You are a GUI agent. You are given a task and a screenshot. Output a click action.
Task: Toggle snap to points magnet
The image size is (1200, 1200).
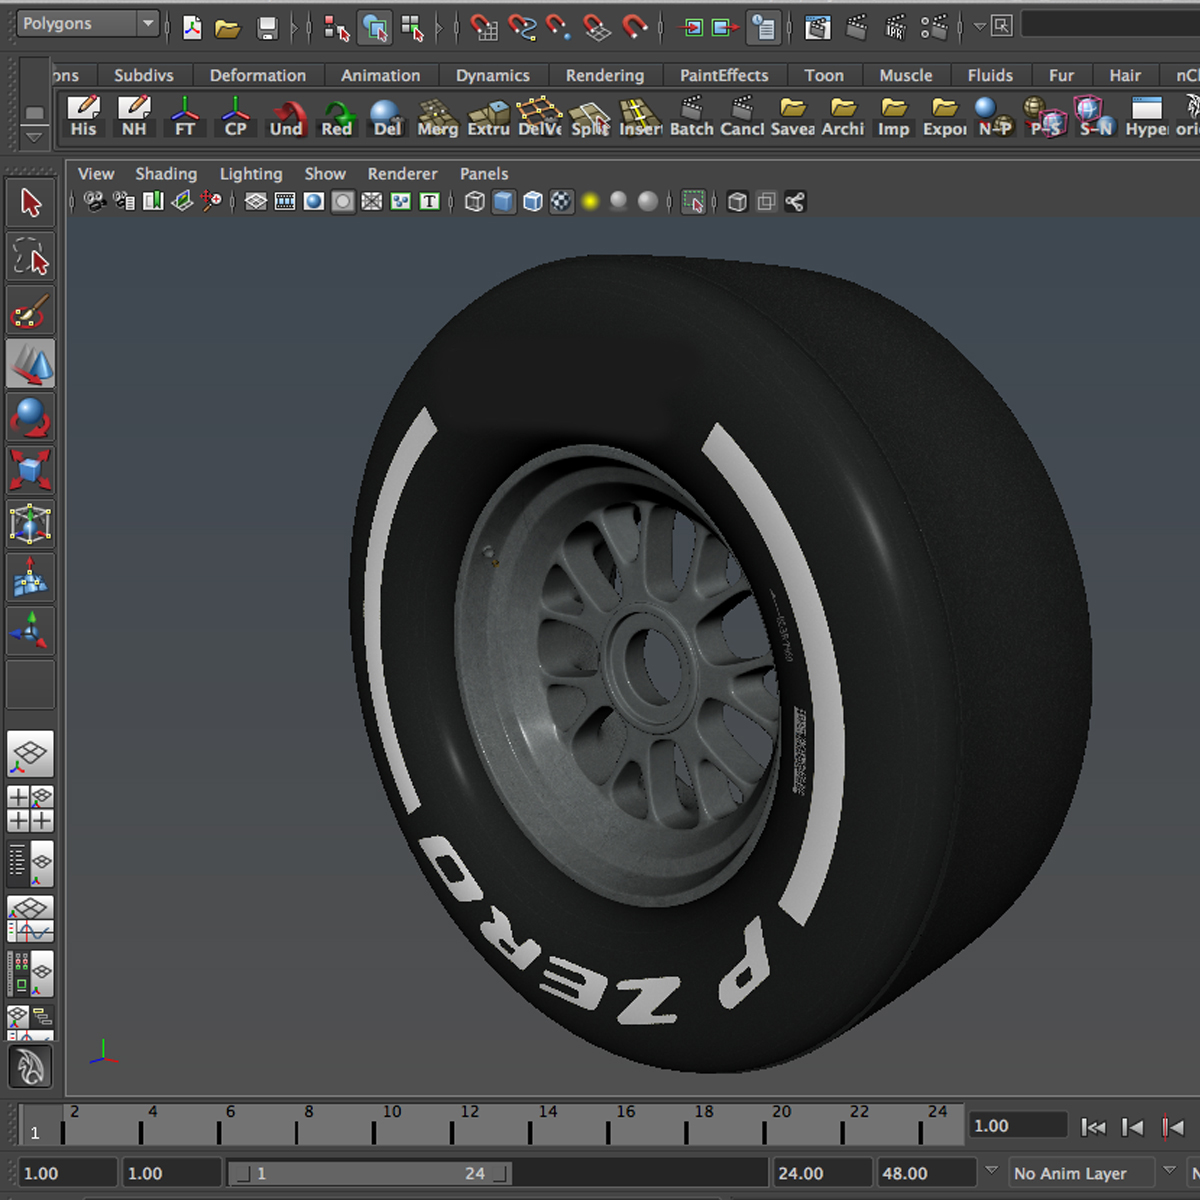558,28
